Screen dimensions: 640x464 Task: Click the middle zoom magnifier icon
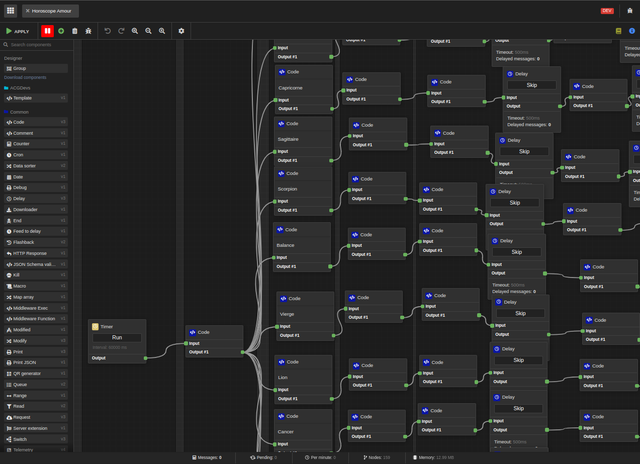click(x=149, y=31)
